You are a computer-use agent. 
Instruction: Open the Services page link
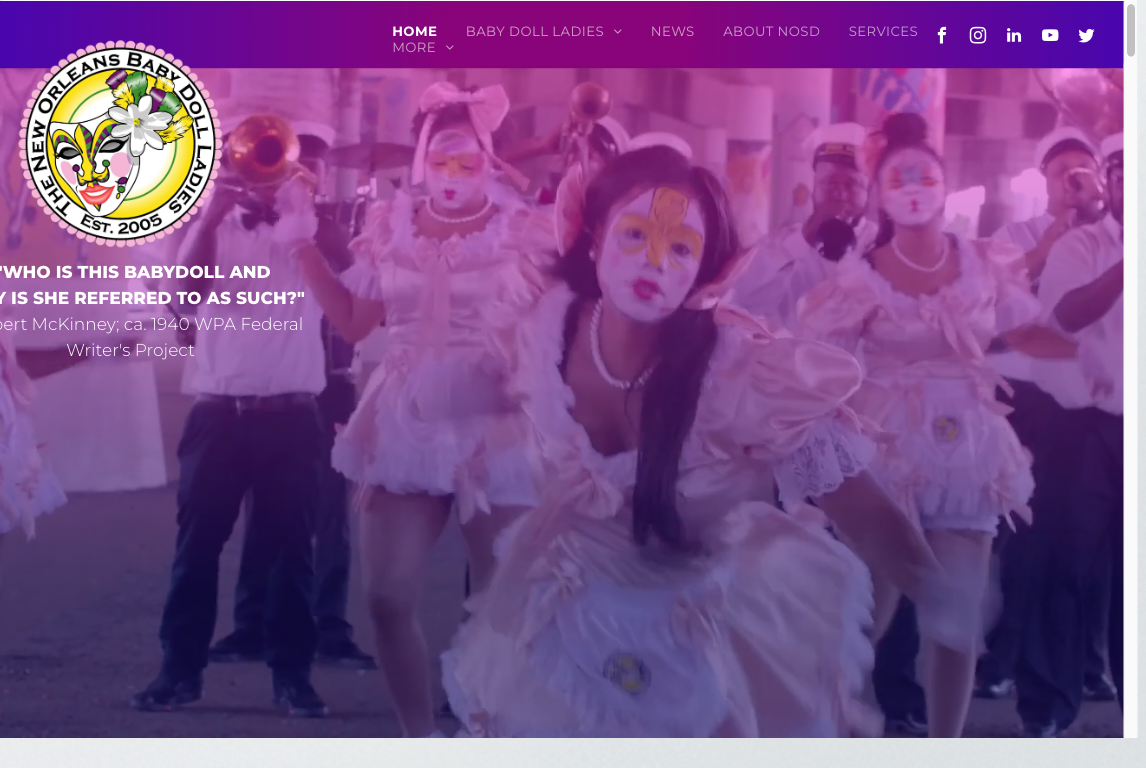coord(883,31)
